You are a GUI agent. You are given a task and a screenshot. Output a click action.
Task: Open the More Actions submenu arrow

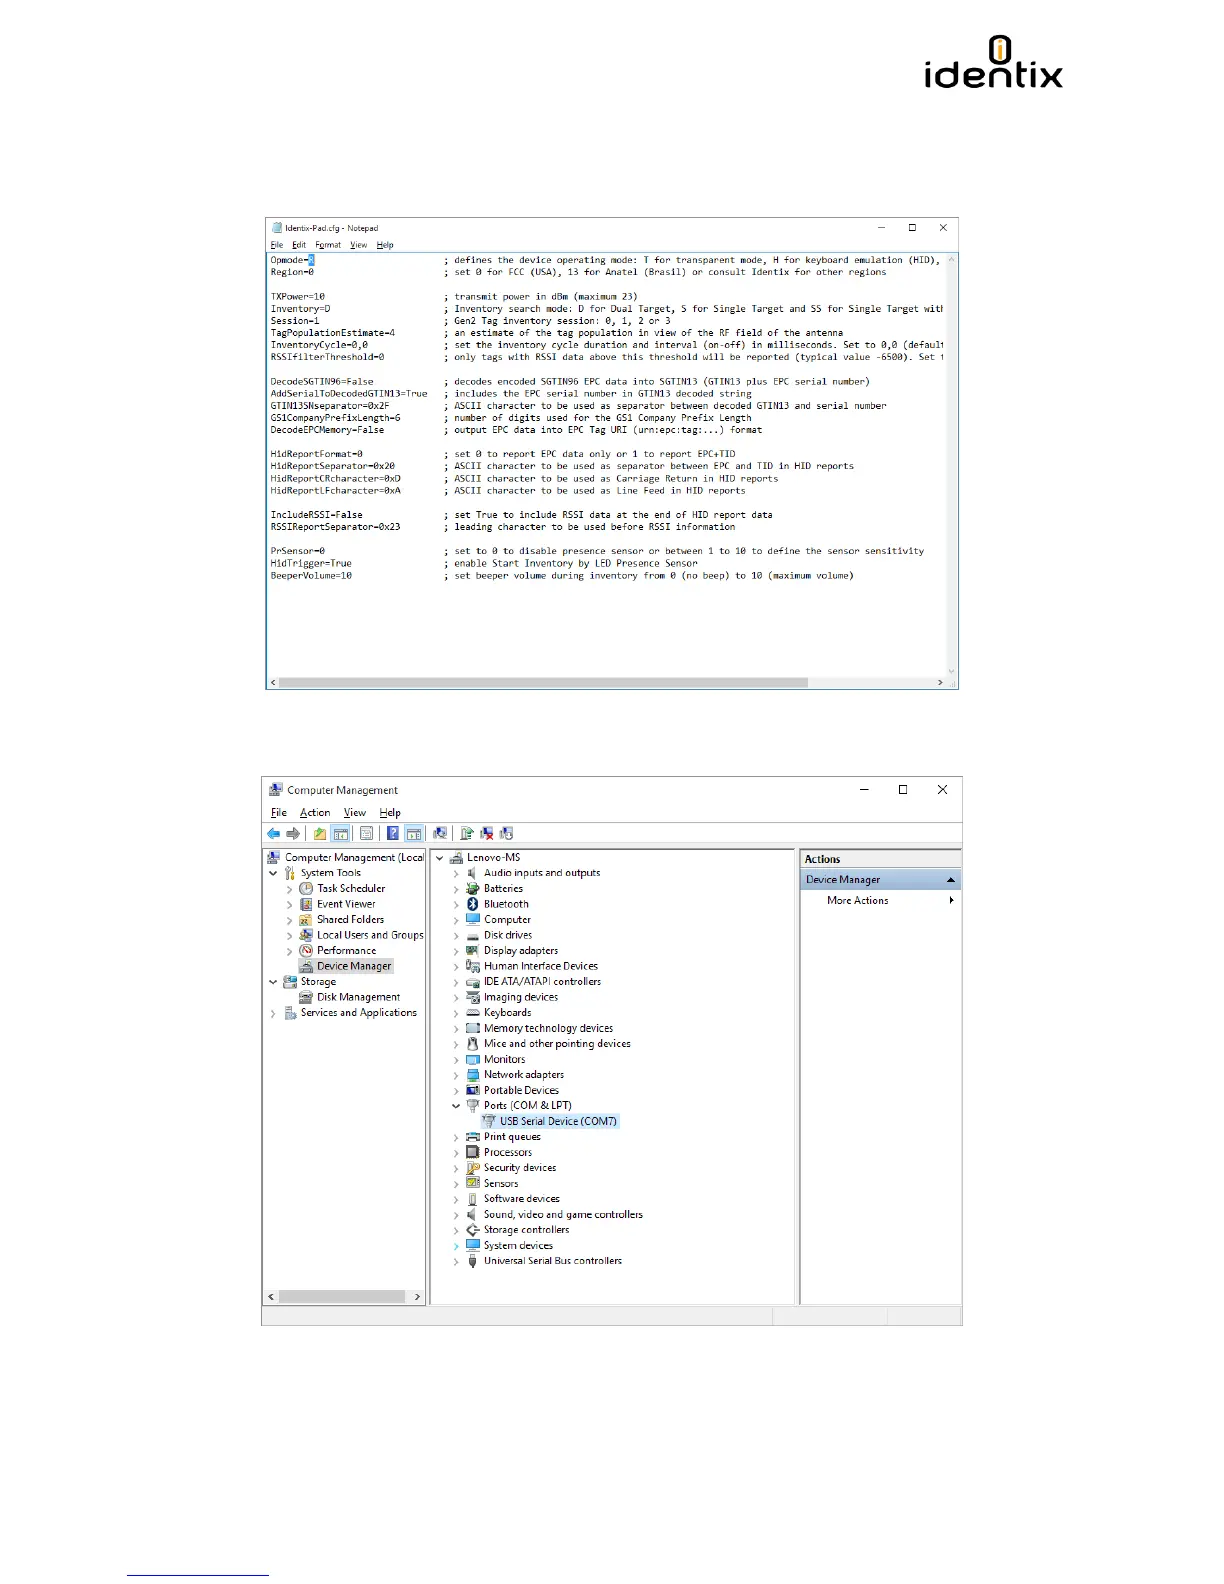click(951, 900)
